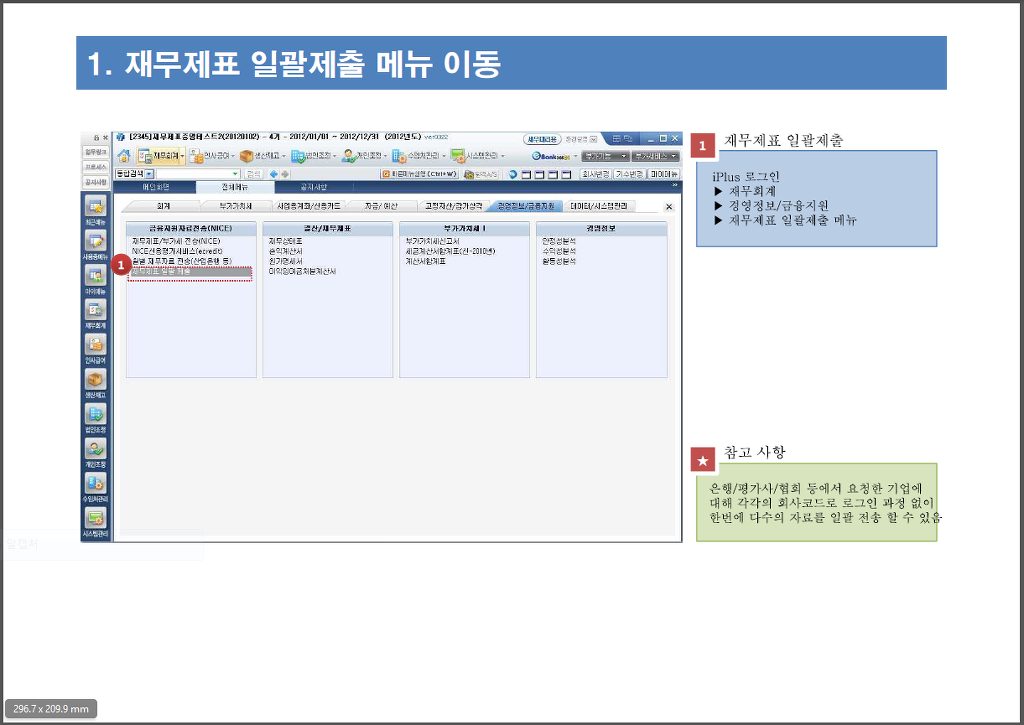Click small 공지사항 button above sidebar

pos(95,182)
